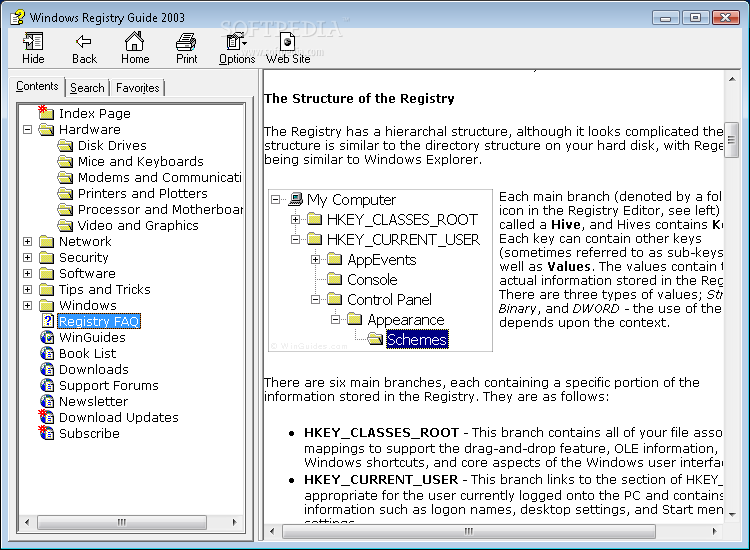Click the Downloads web page icon

(47, 369)
